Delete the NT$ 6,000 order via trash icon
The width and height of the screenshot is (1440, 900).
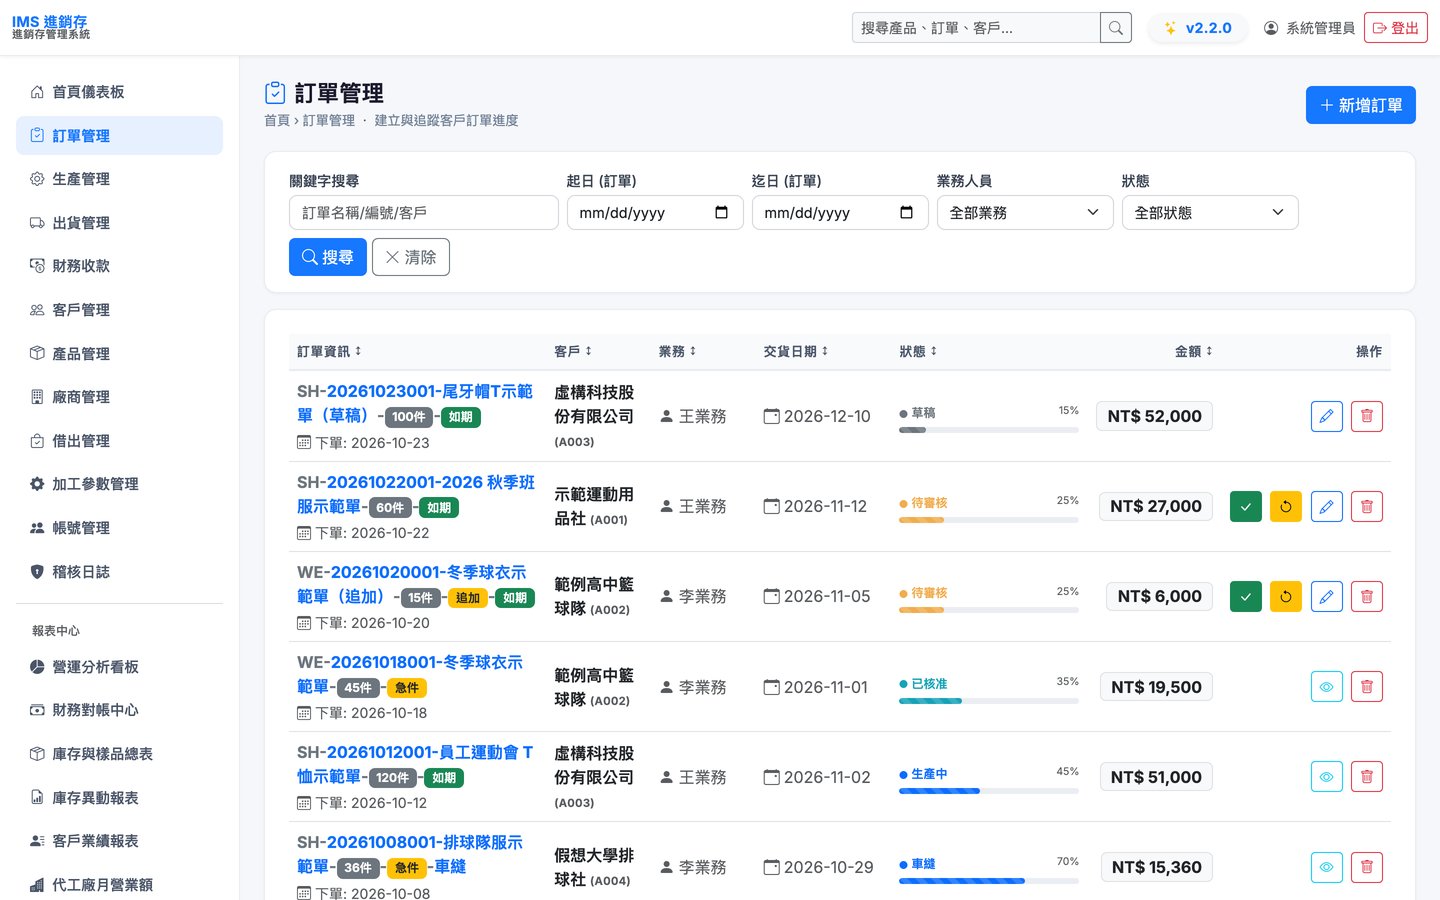[1367, 596]
